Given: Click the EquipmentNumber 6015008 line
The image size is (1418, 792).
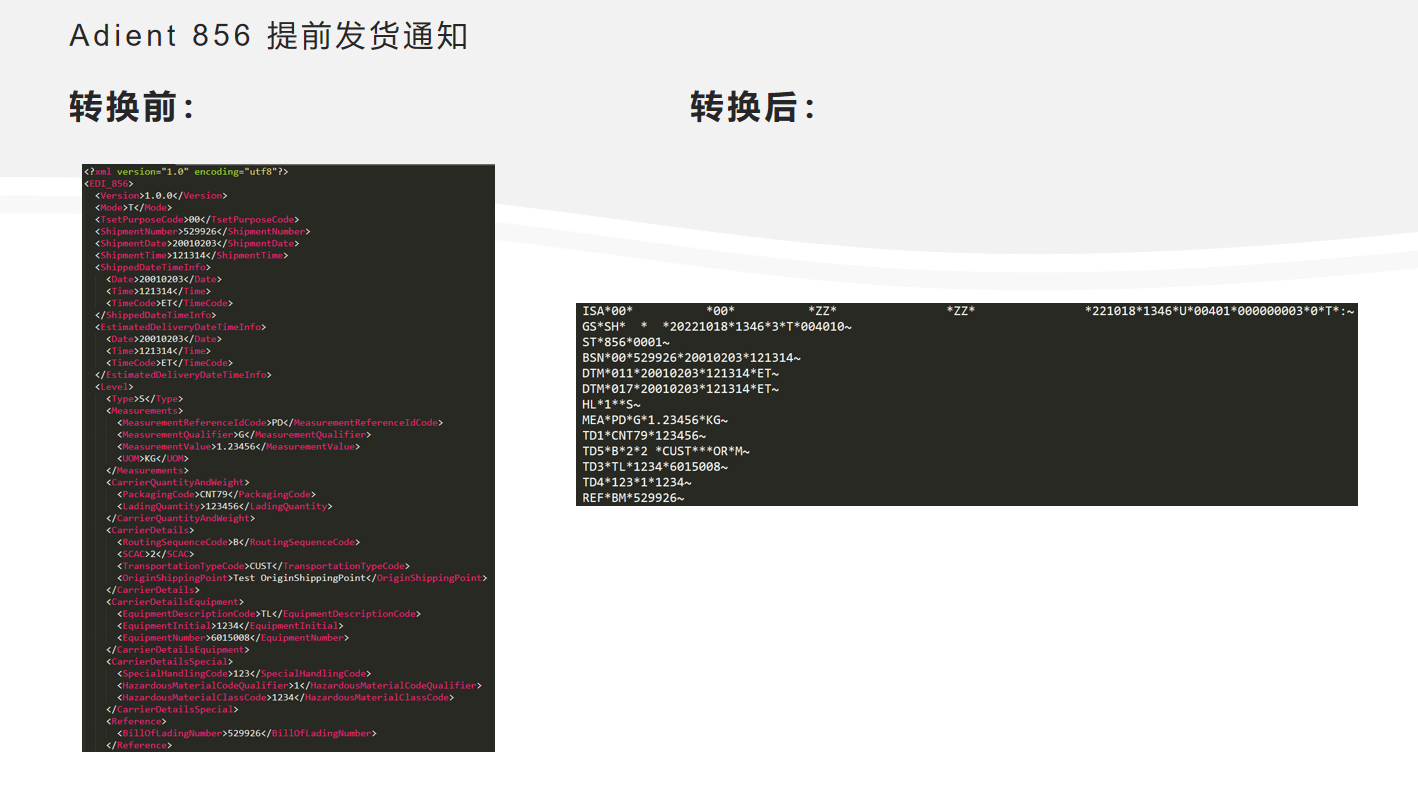Looking at the screenshot, I should (x=233, y=638).
